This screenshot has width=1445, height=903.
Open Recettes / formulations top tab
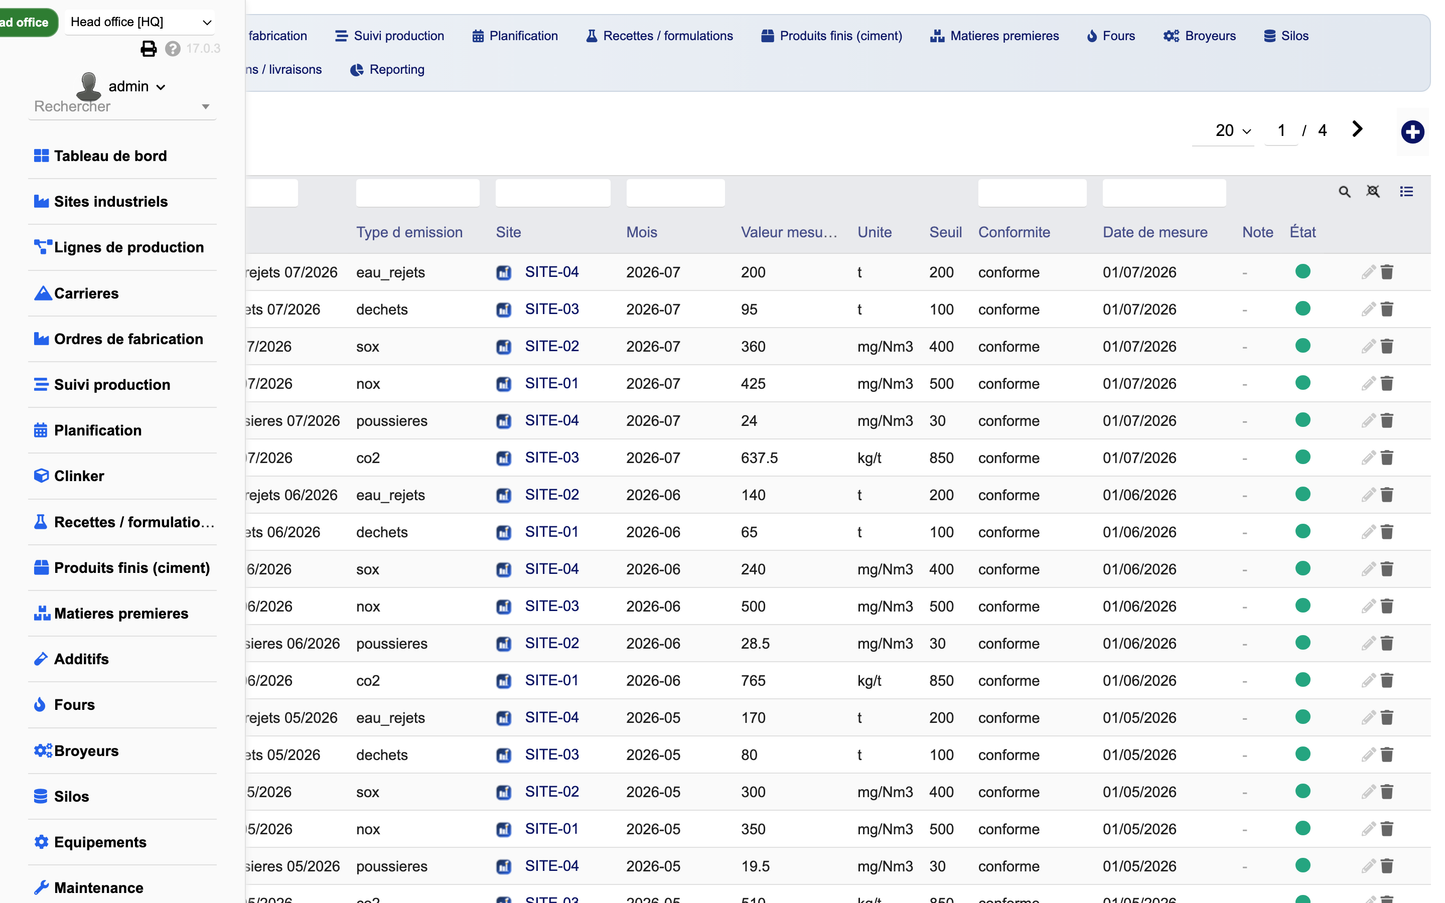659,36
